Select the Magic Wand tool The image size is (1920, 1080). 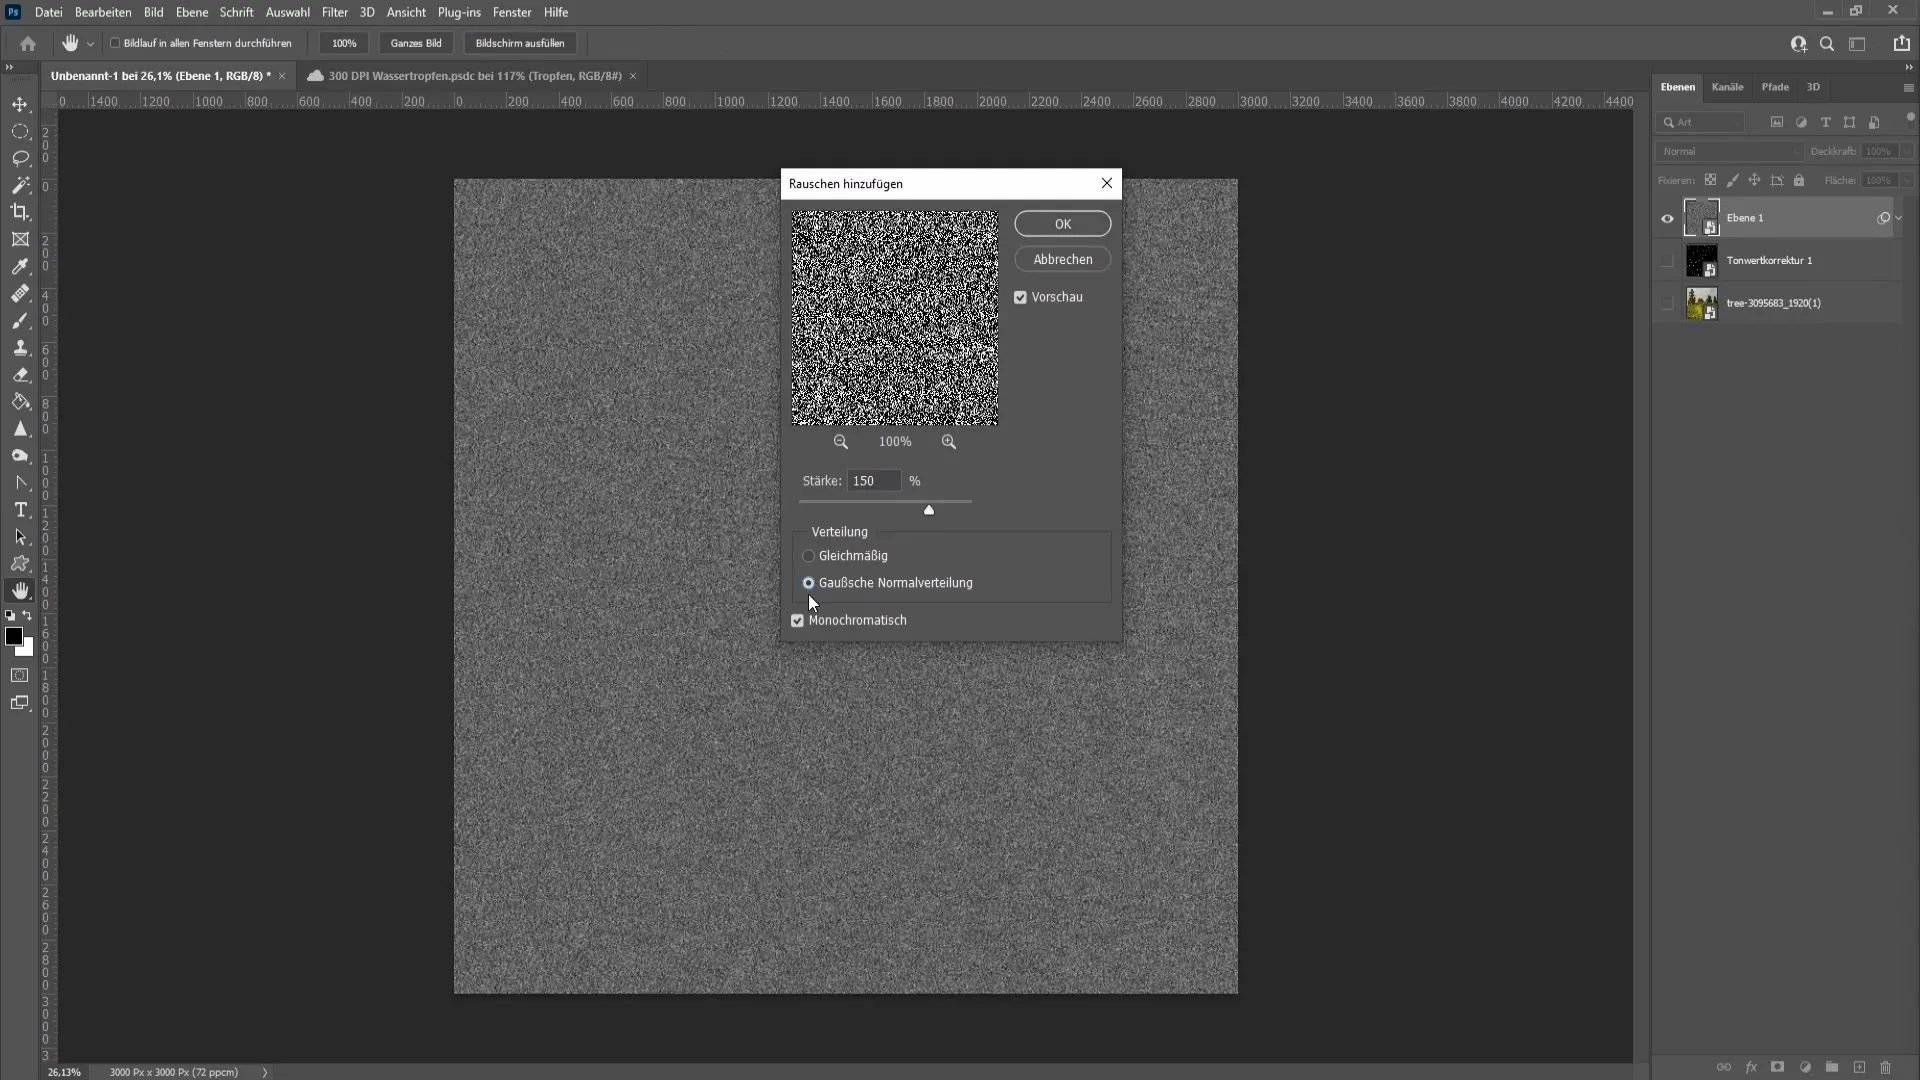tap(20, 185)
